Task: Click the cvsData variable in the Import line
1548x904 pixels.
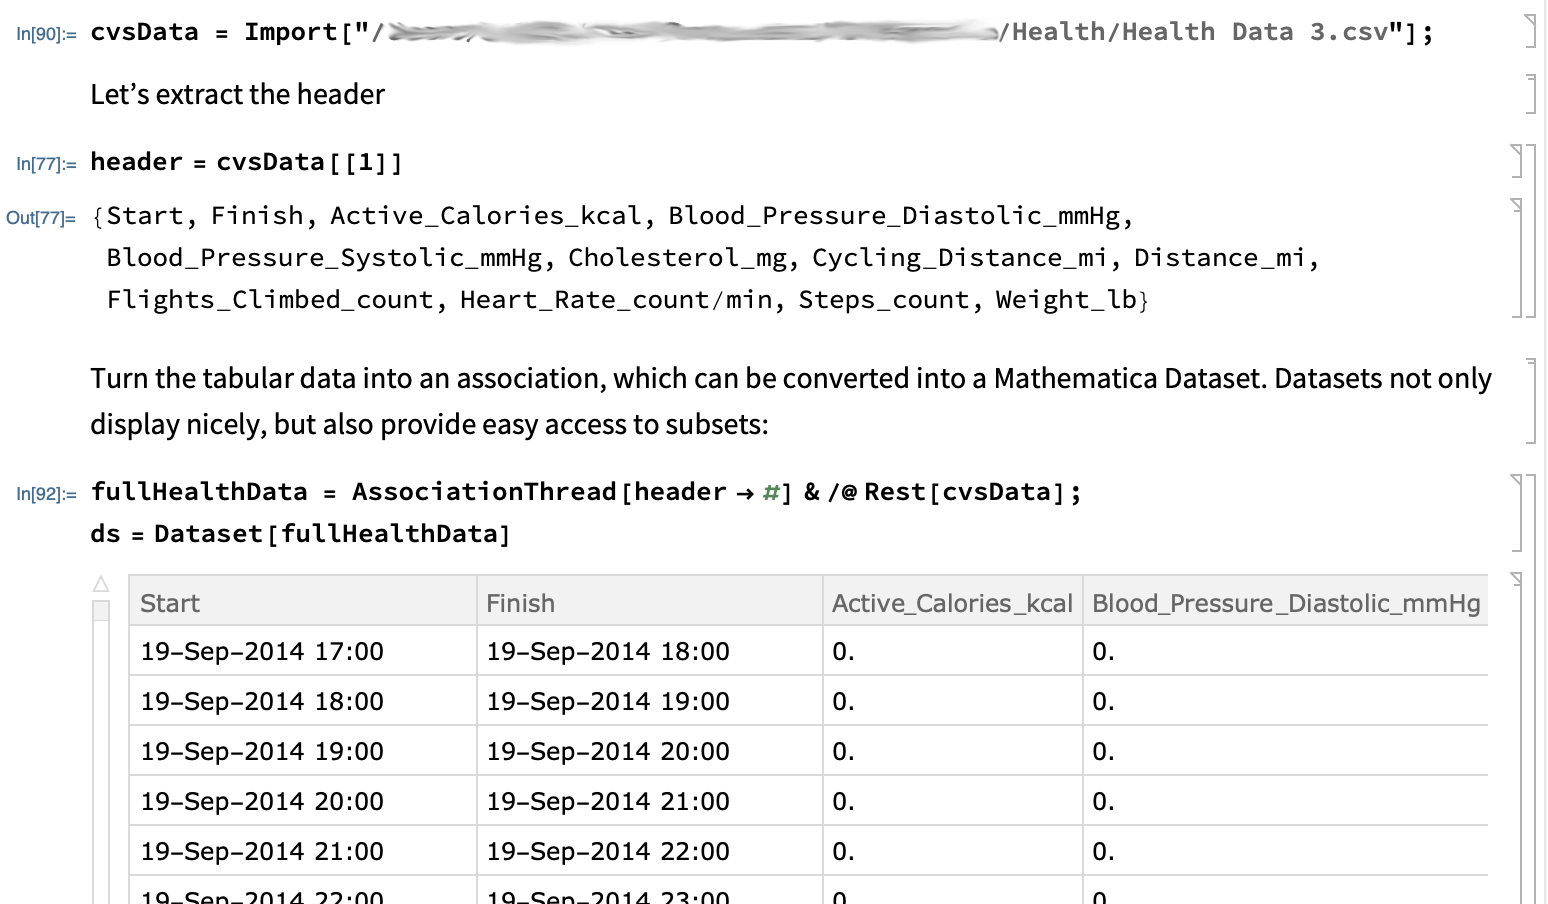Action: coord(144,32)
